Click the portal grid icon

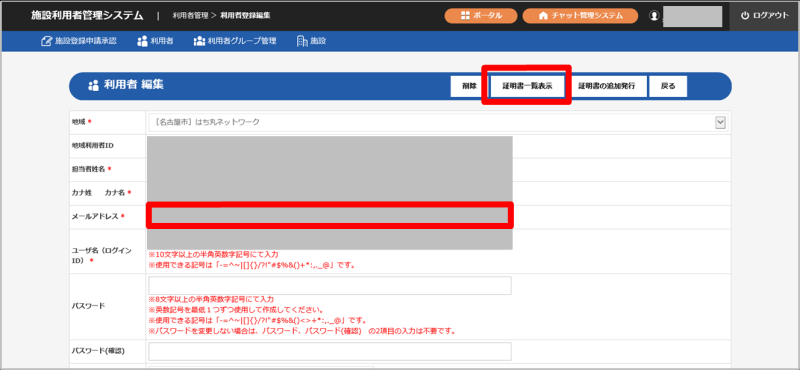[465, 16]
